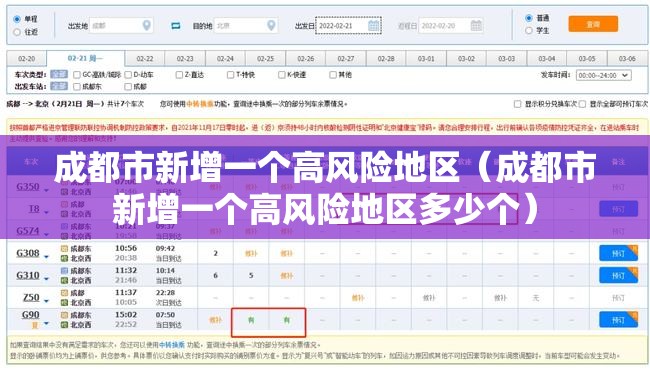This screenshot has width=650, height=374.
Task: Check the Z-直达 train type filter
Action: pyautogui.click(x=179, y=75)
